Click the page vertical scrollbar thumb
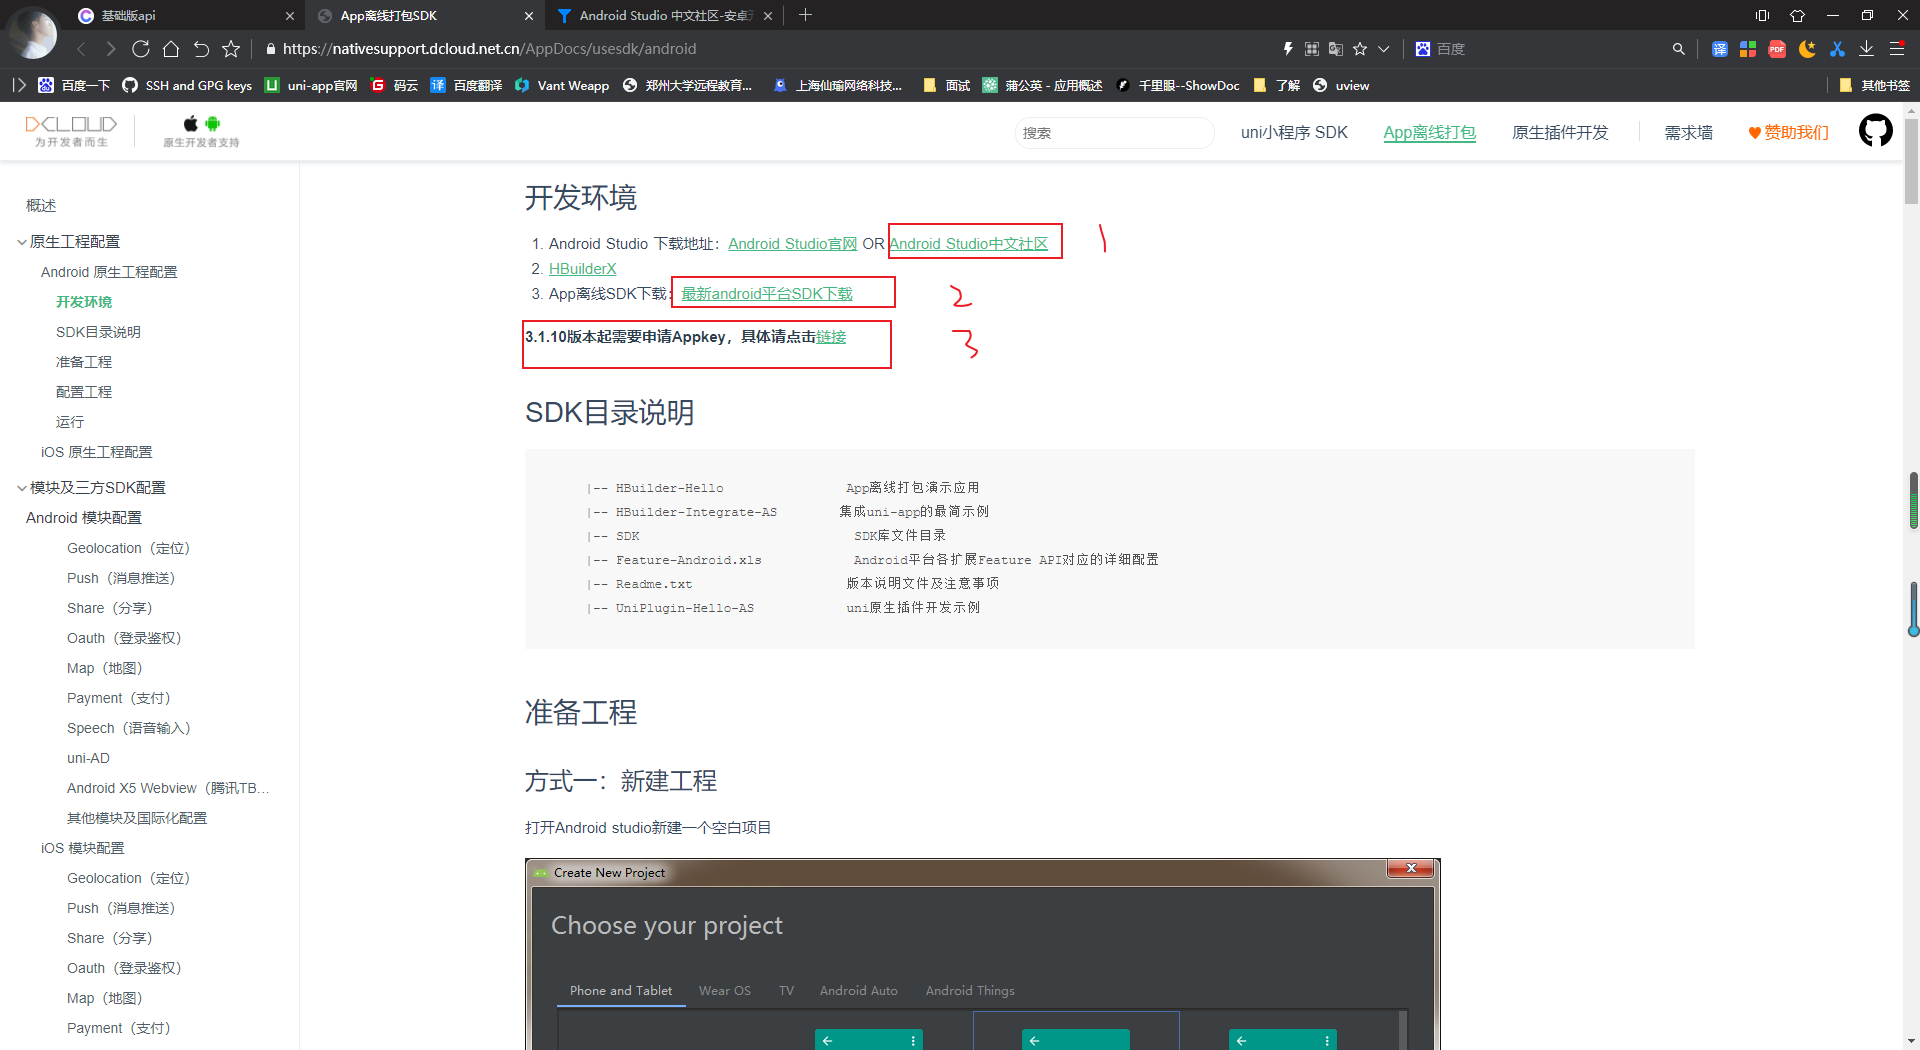This screenshot has height=1050, width=1920. click(1911, 160)
